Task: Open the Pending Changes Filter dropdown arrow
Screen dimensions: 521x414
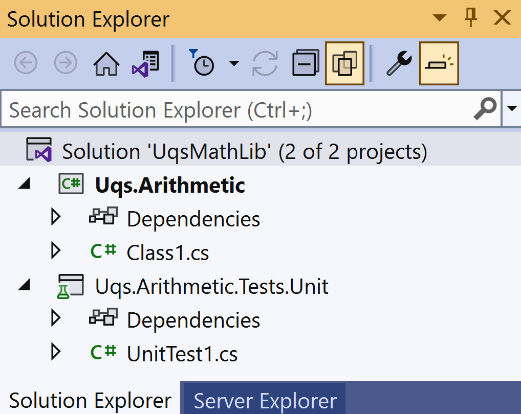Action: (x=234, y=63)
